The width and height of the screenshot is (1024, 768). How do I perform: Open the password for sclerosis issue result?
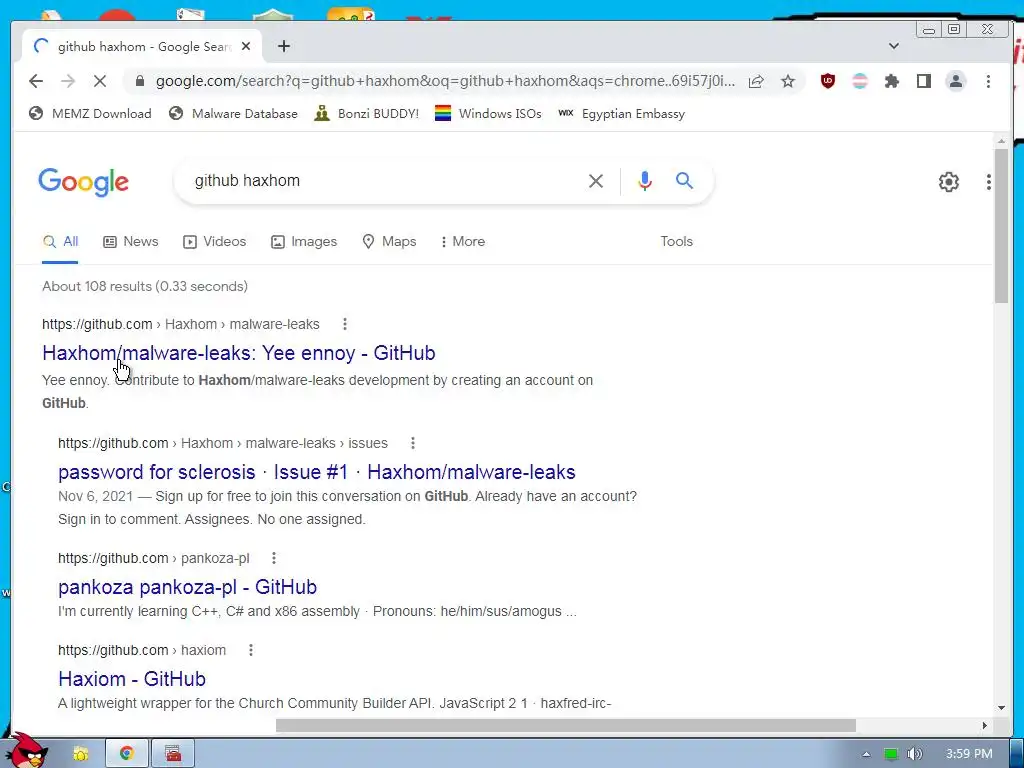317,472
